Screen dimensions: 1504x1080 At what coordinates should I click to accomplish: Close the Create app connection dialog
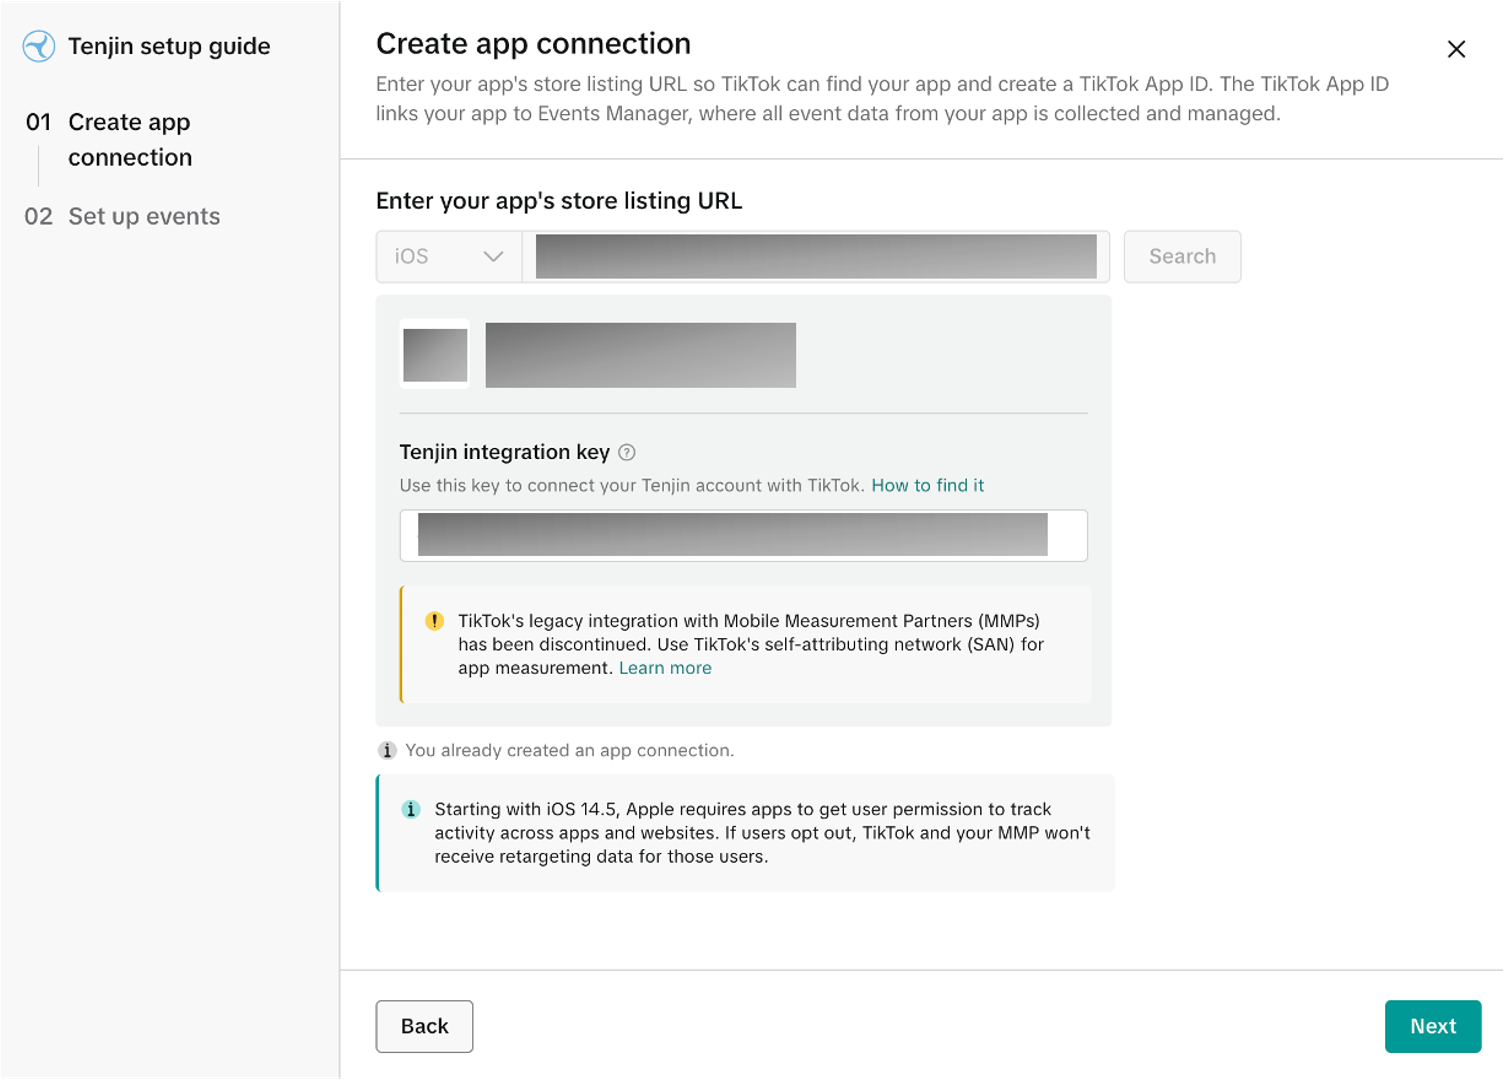coord(1456,49)
